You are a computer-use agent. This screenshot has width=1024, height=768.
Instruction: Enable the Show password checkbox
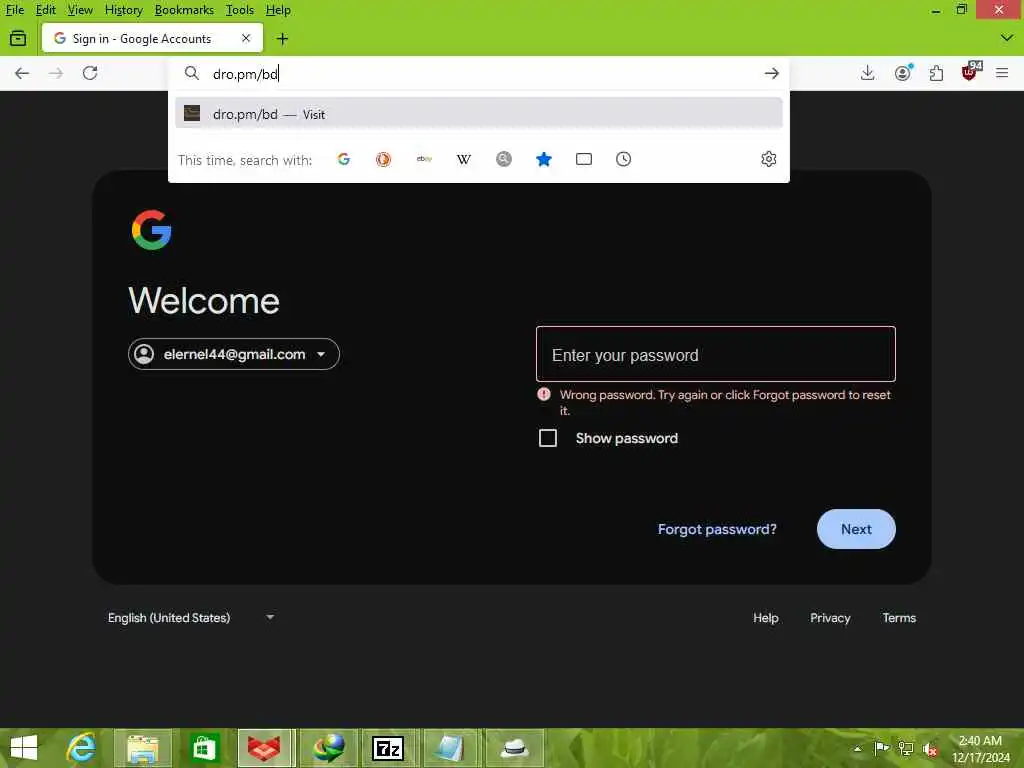click(x=548, y=438)
